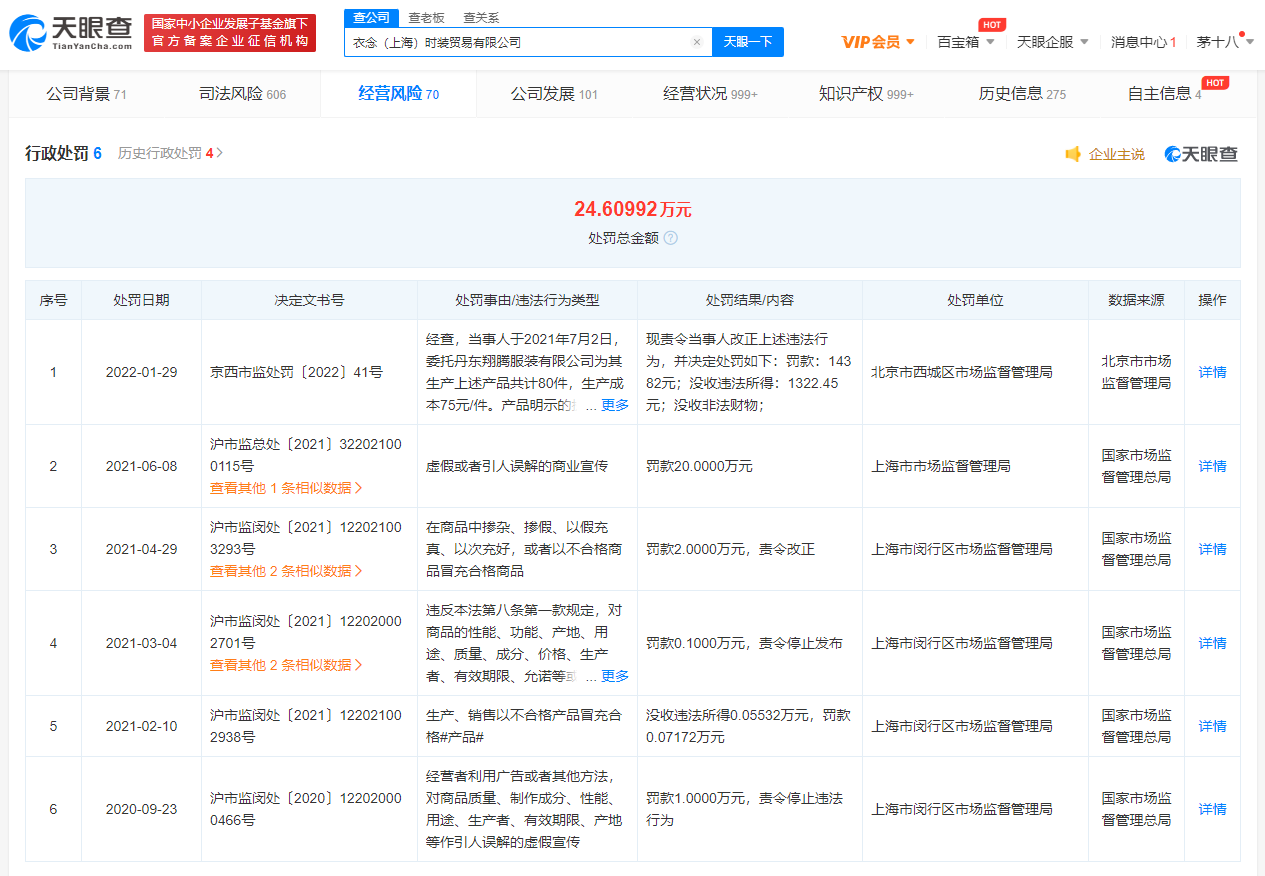Select the 查老板 search tab

tap(426, 17)
